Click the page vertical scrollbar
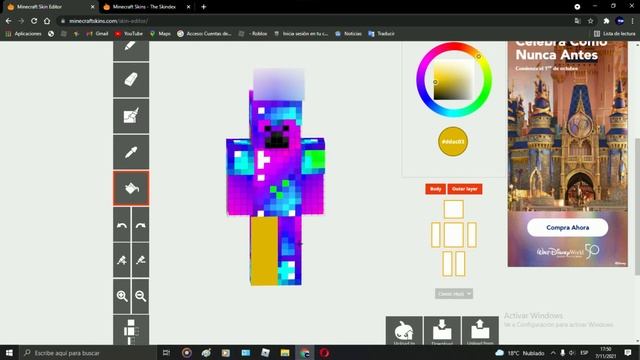Viewport: 640px width, 360px height. click(637, 206)
